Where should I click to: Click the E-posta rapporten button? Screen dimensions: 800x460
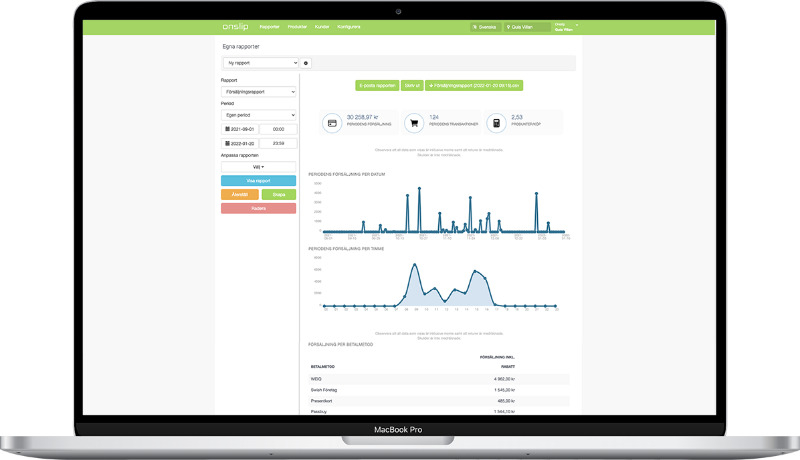377,86
